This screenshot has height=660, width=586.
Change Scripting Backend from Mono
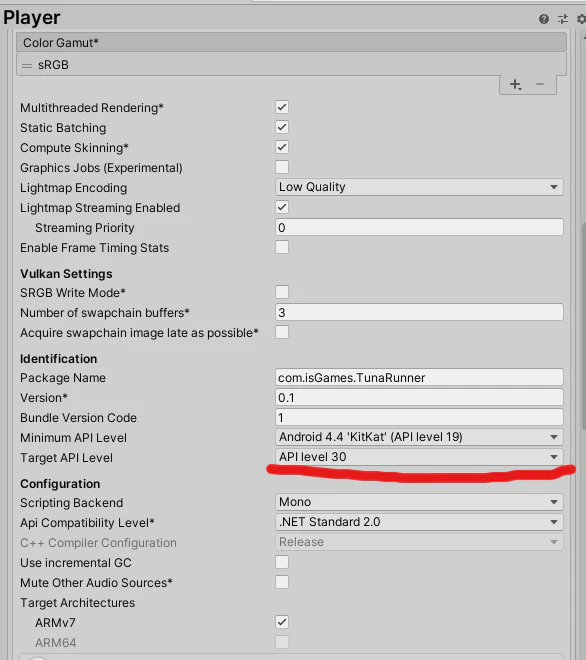419,502
